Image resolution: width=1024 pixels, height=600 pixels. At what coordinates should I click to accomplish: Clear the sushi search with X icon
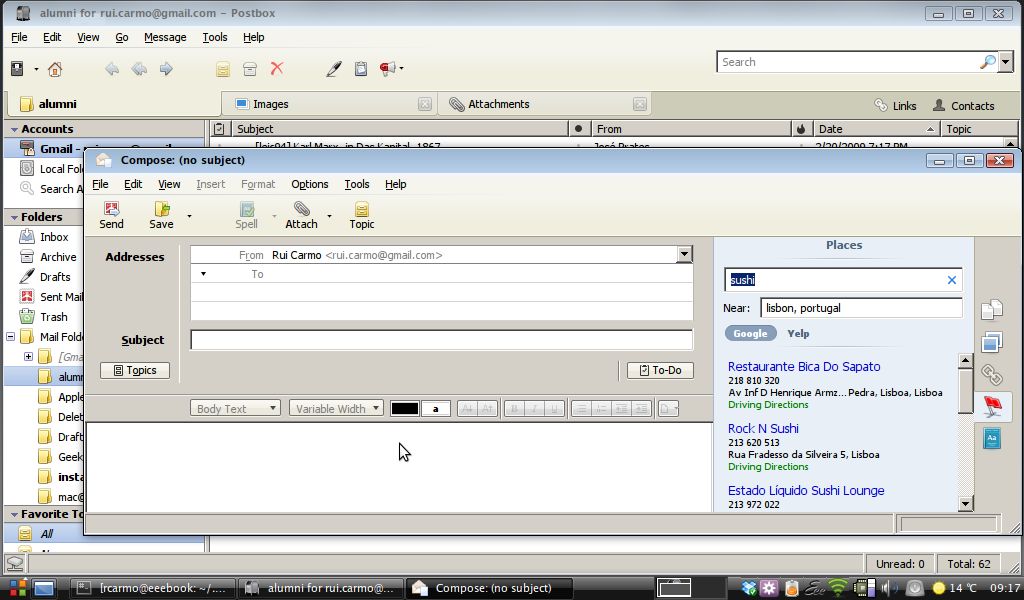coord(951,280)
